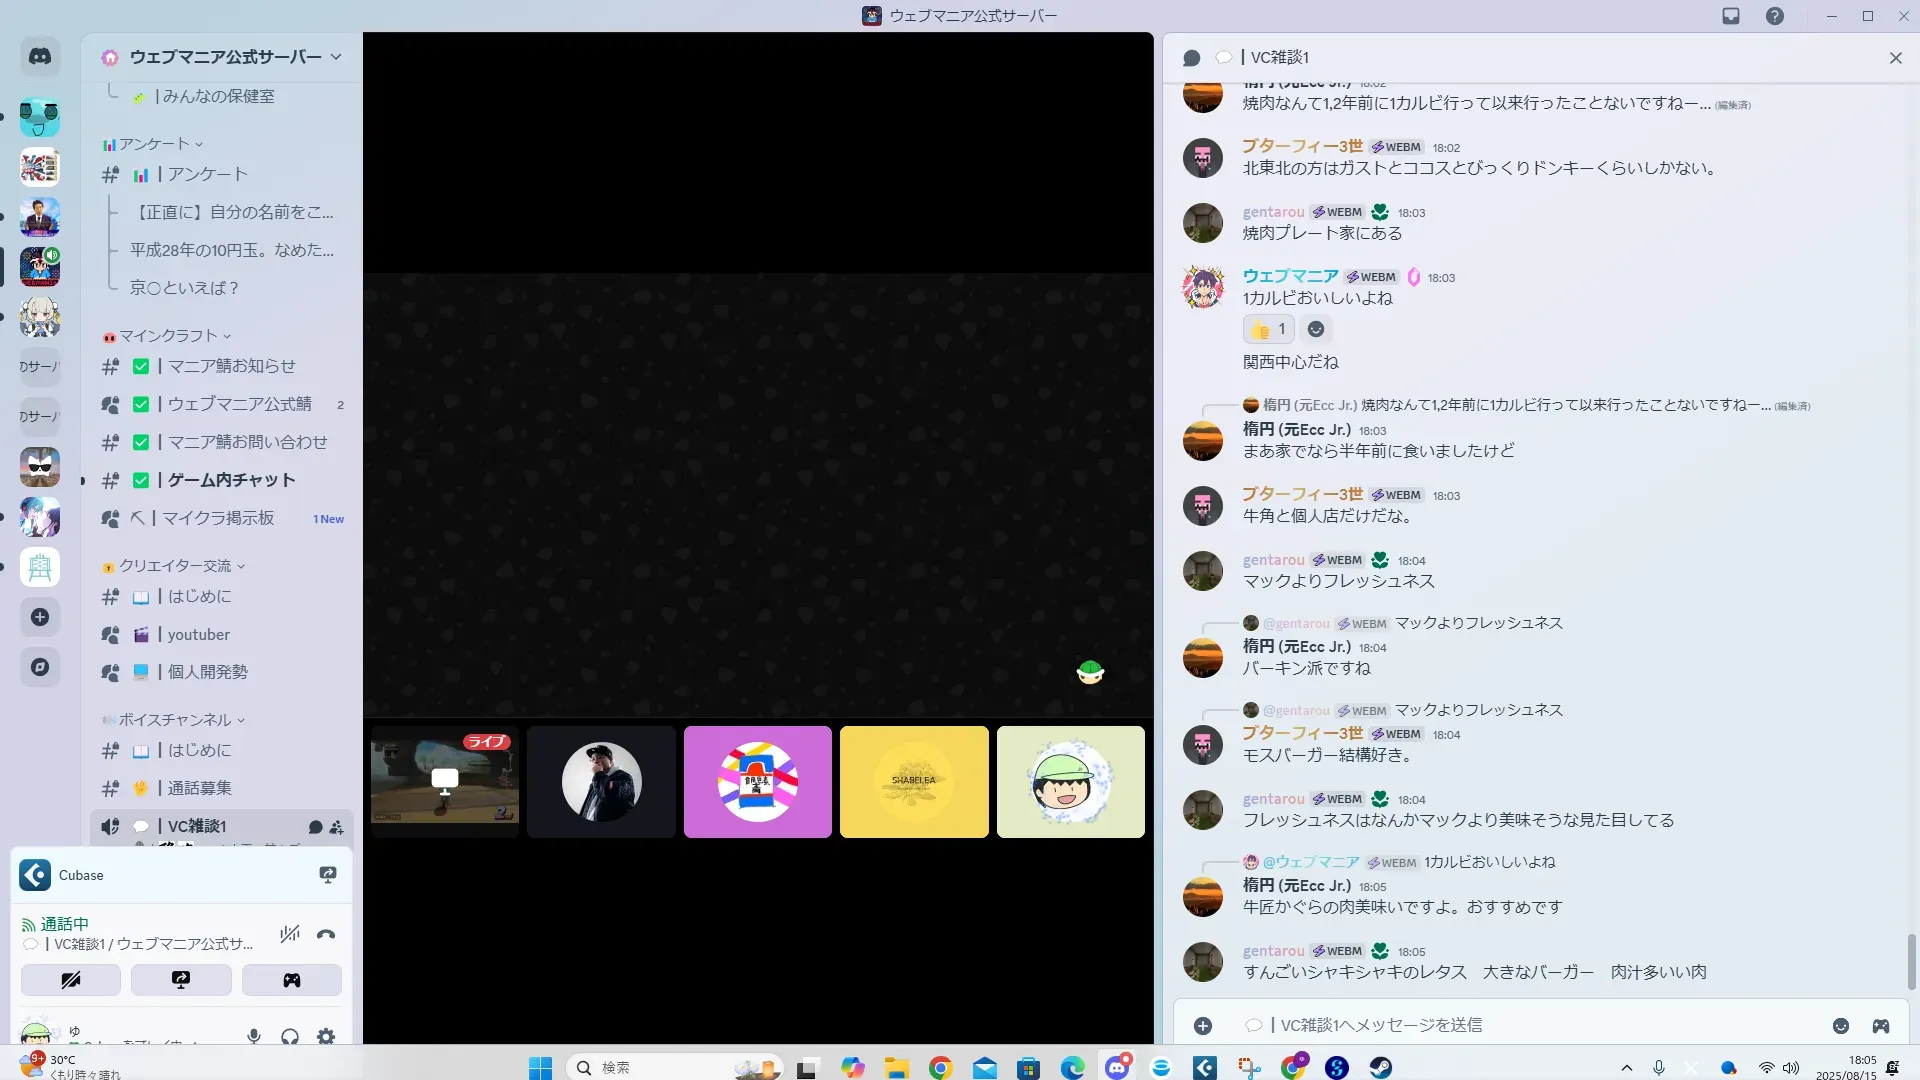Add a server with the plus icon
1920x1080 pixels.
coord(40,617)
